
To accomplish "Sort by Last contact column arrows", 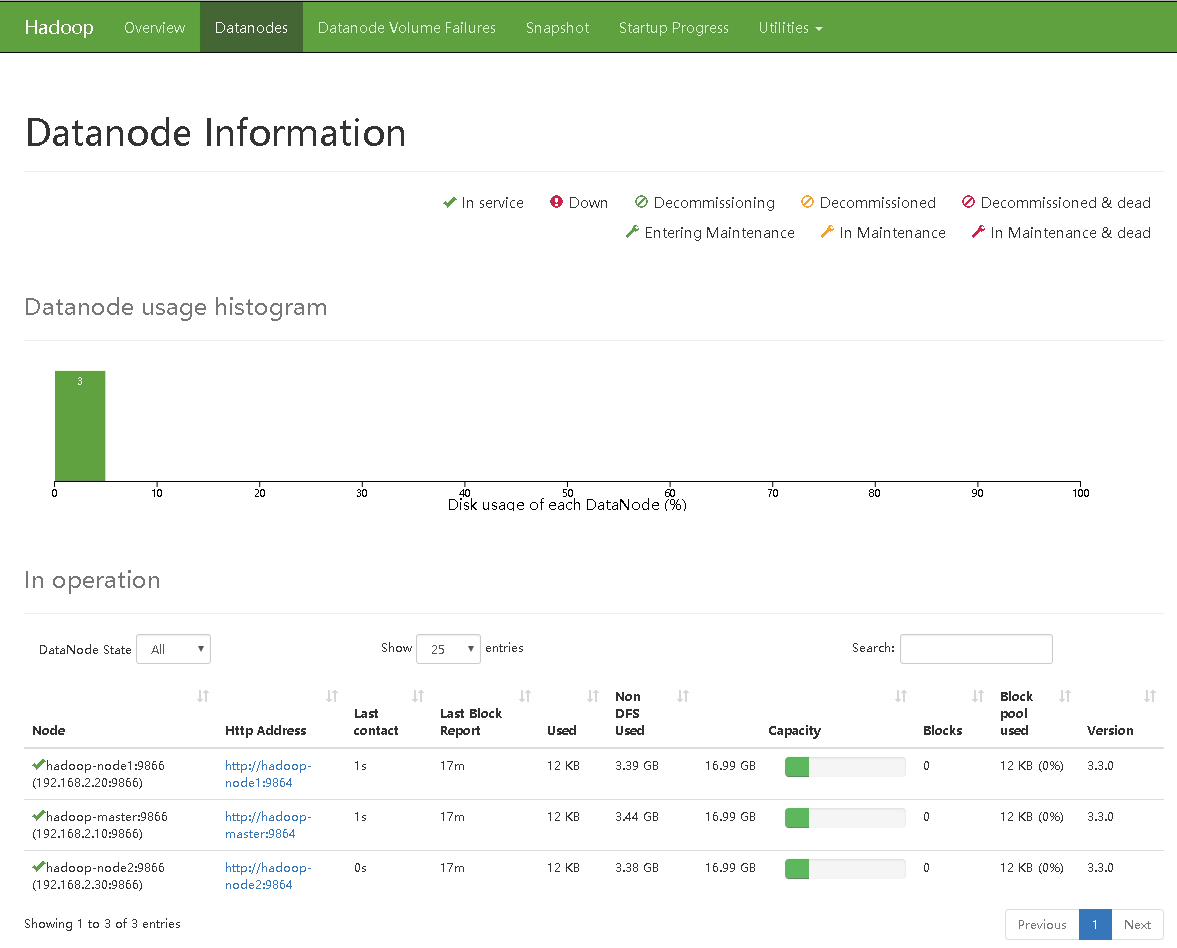I will tap(418, 697).
